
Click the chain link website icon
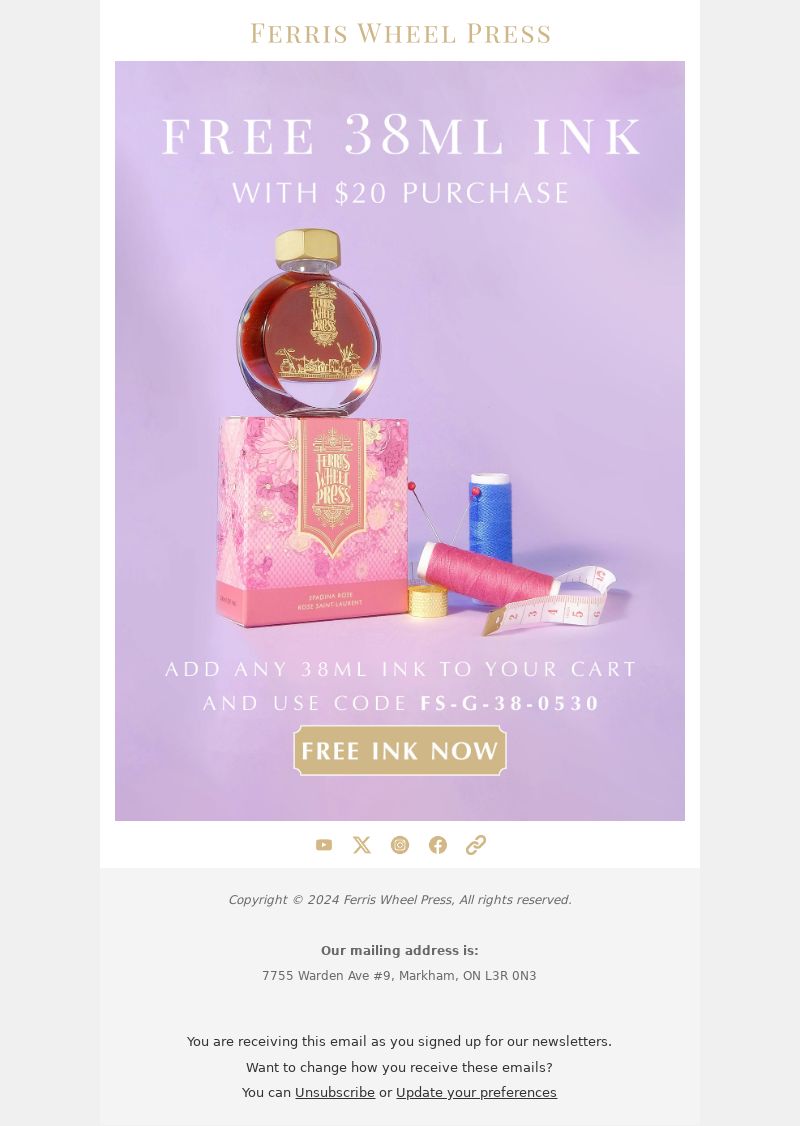(476, 844)
